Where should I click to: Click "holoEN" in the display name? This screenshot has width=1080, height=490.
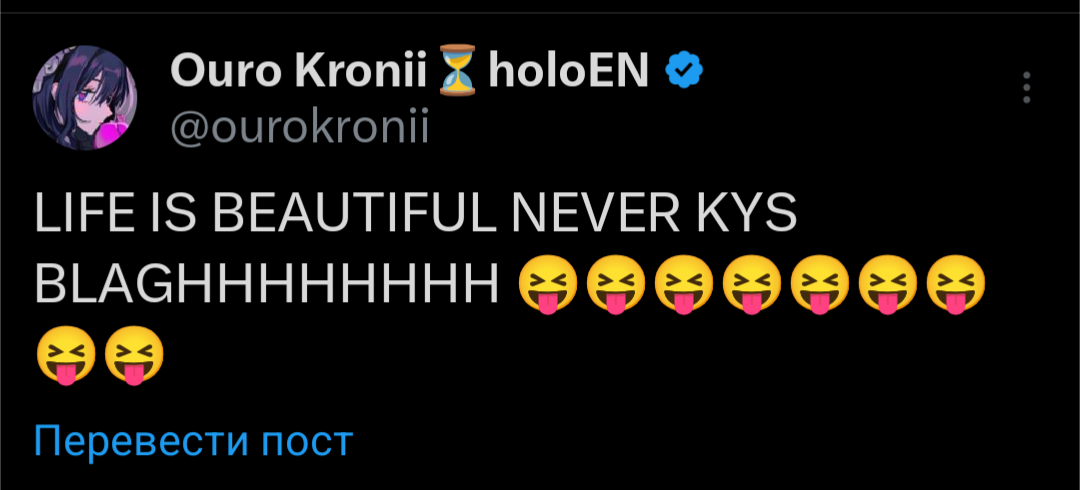[x=571, y=70]
